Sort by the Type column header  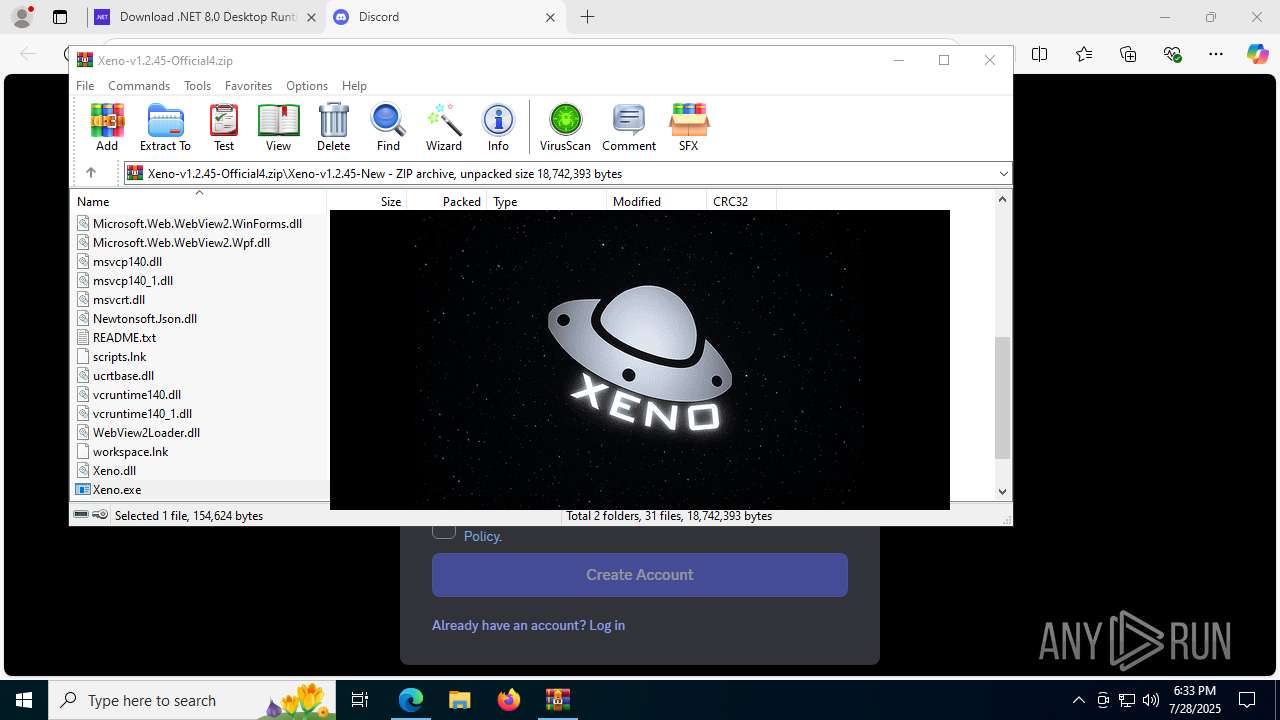[547, 201]
